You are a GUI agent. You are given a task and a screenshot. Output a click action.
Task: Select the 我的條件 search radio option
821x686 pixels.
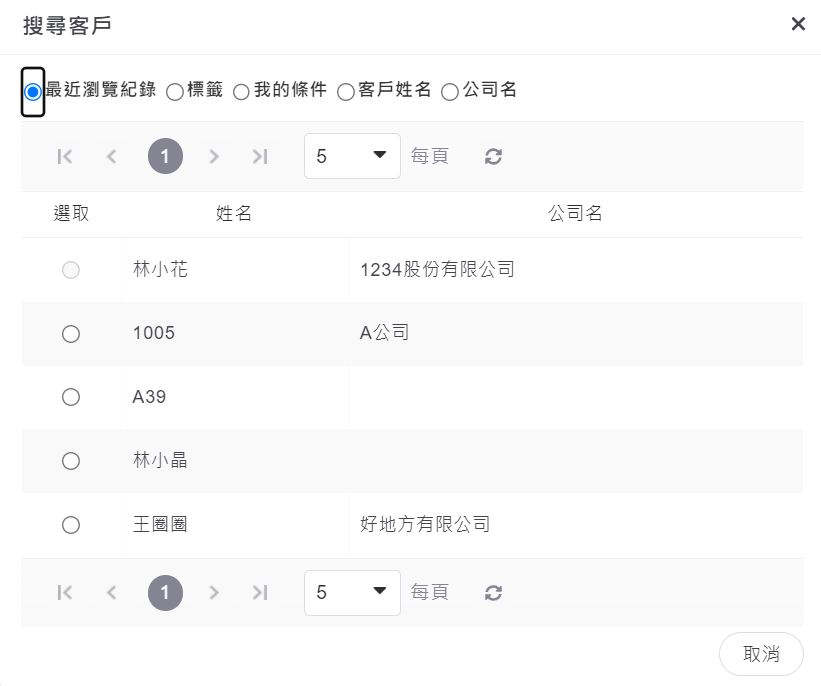(x=241, y=92)
